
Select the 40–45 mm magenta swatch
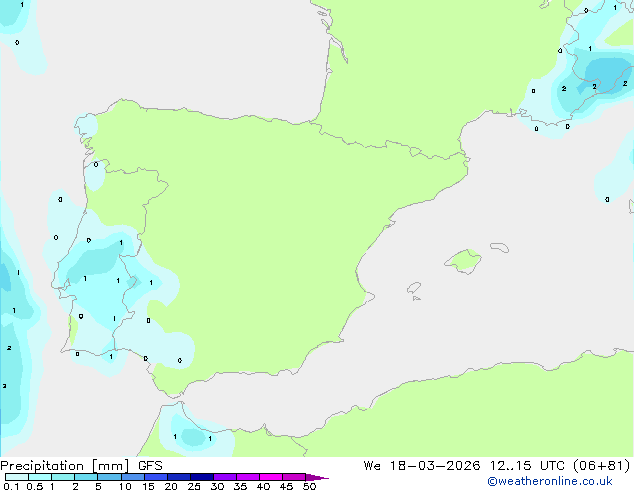click(271, 477)
